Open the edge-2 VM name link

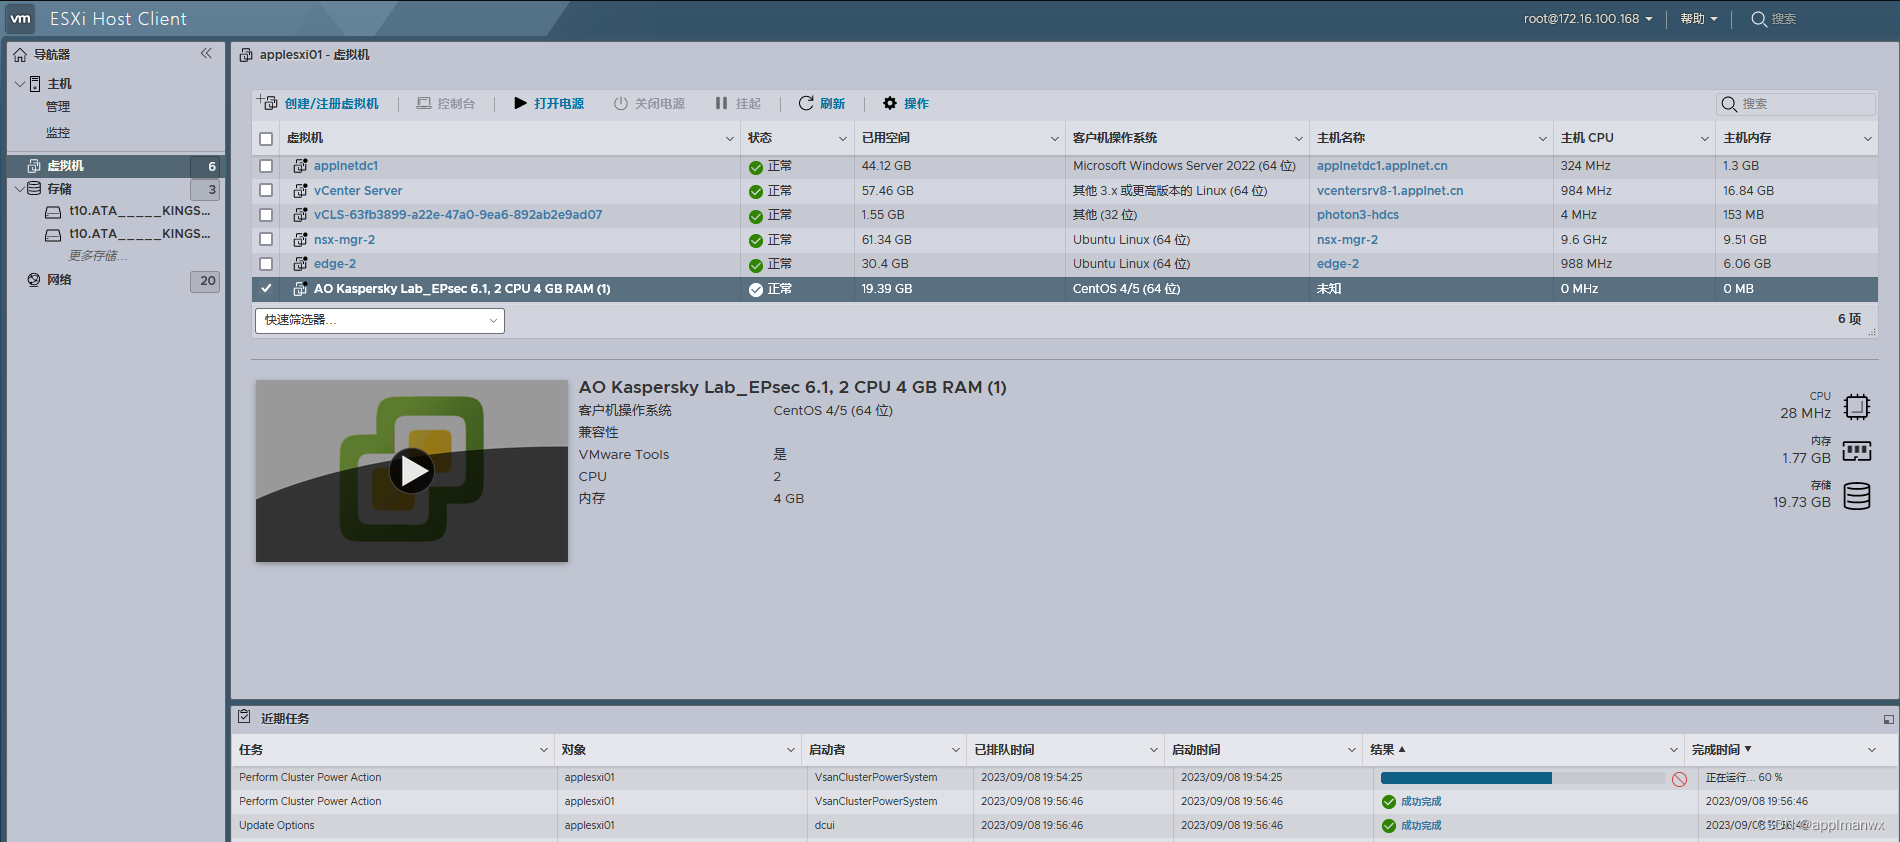click(x=335, y=264)
